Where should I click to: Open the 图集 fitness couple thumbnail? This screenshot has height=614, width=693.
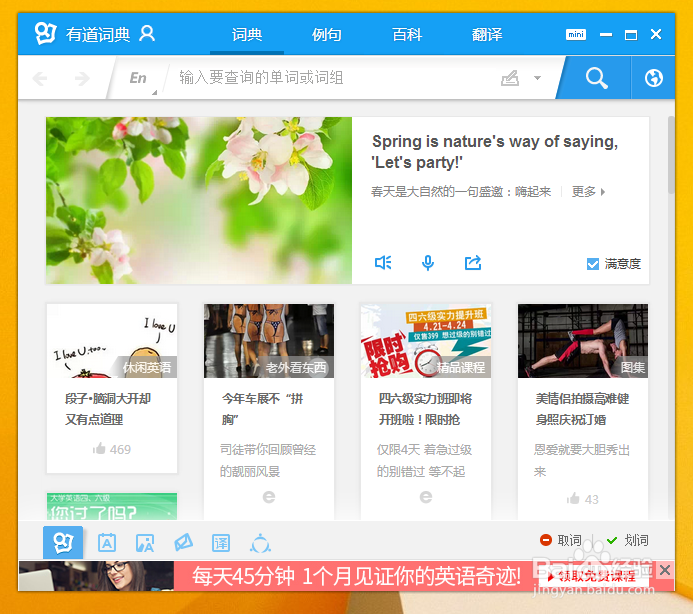(583, 341)
